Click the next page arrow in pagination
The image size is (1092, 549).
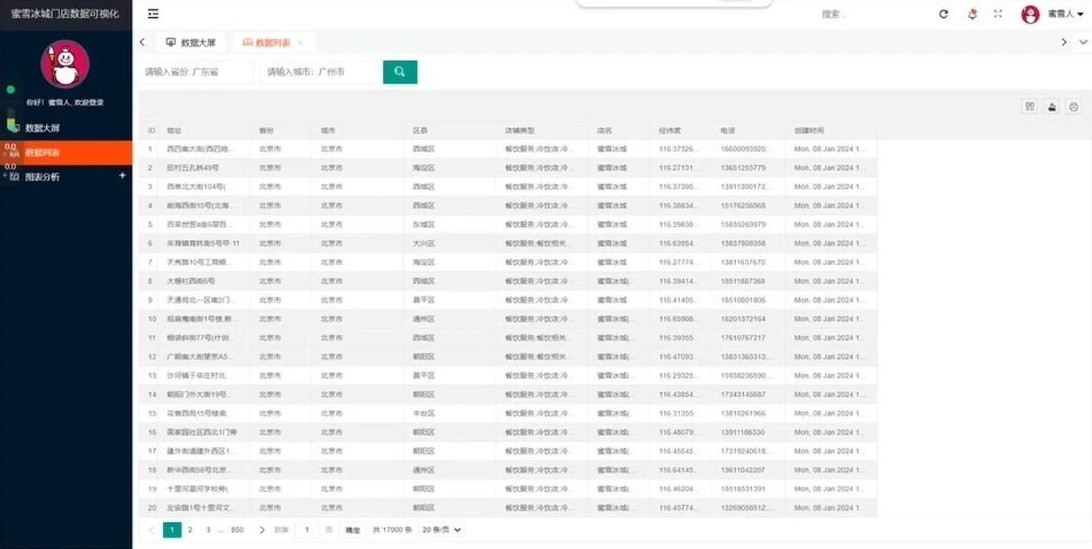pyautogui.click(x=262, y=530)
